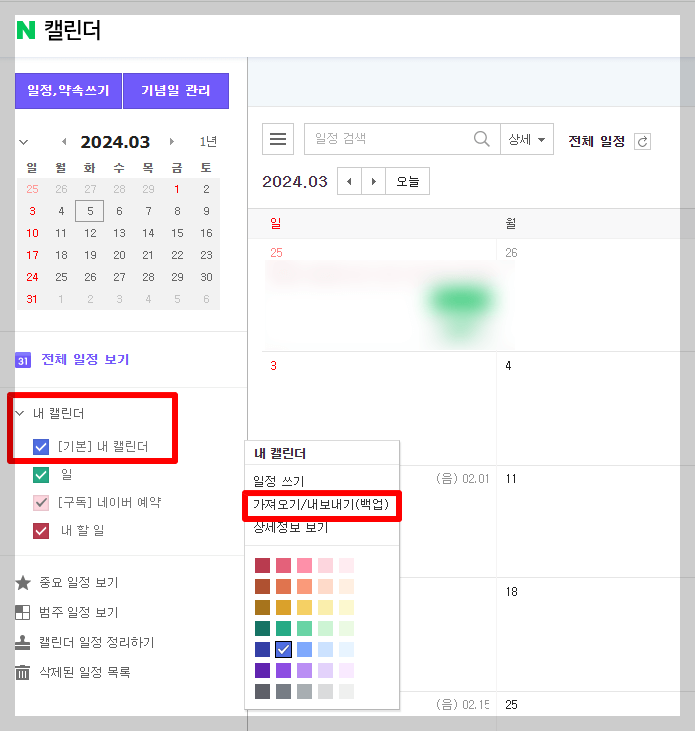Viewport: 695px width, 731px height.
Task: Click day 18 cell in main calendar
Action: point(595,635)
